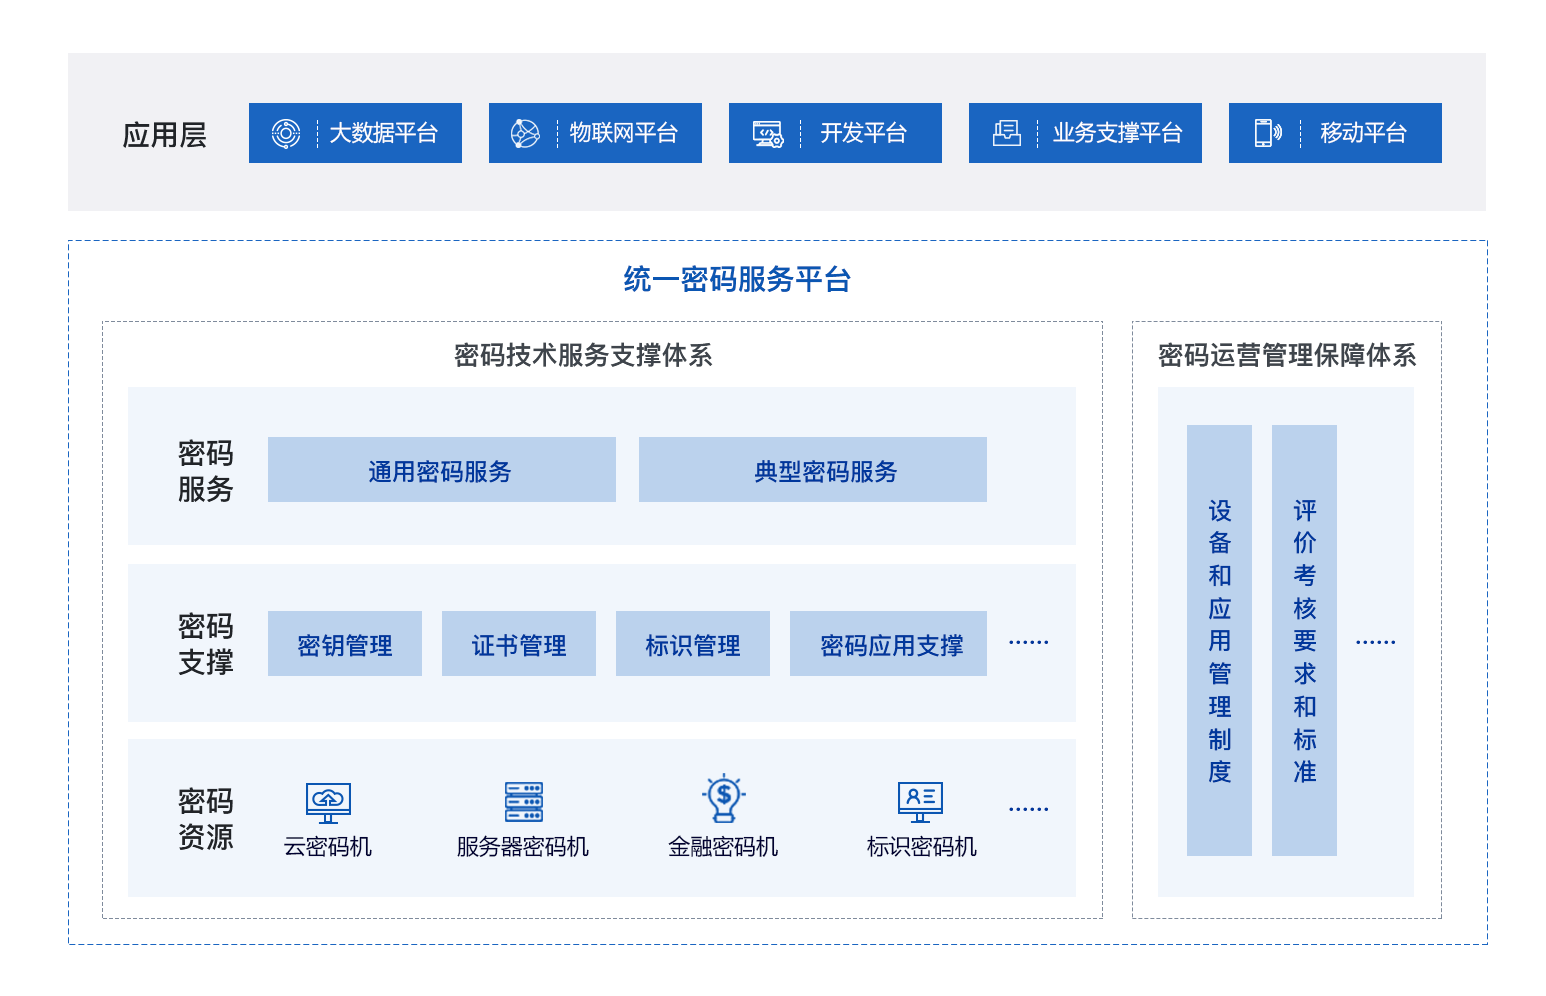Select the server cipher machine icon
The width and height of the screenshot is (1546, 996).
(x=523, y=802)
